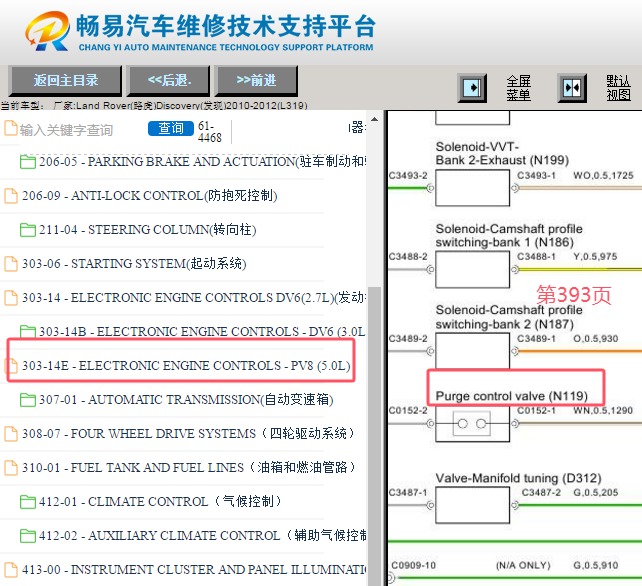The height and width of the screenshot is (586, 642).
Task: Click document icon for 303-14E PV8 5.0L
Action: pyautogui.click(x=11, y=365)
